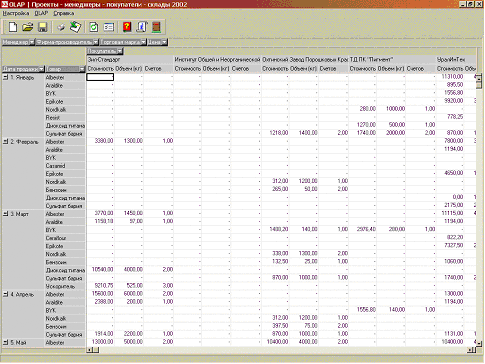Select the 2. Февраль month label
Screen dimensions: 485x364
(x=24, y=142)
